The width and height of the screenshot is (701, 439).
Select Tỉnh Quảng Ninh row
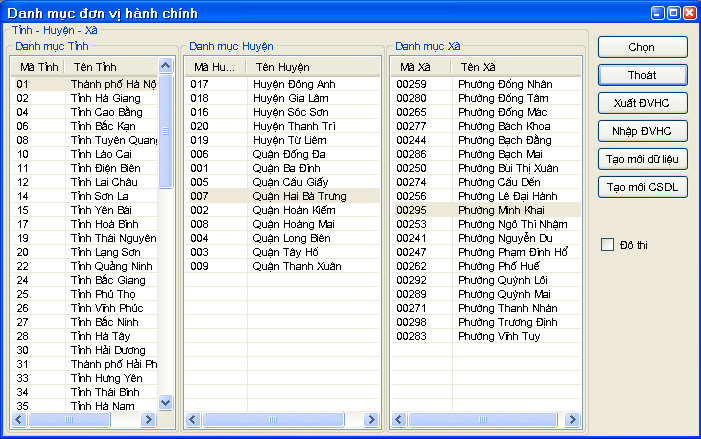click(x=84, y=266)
